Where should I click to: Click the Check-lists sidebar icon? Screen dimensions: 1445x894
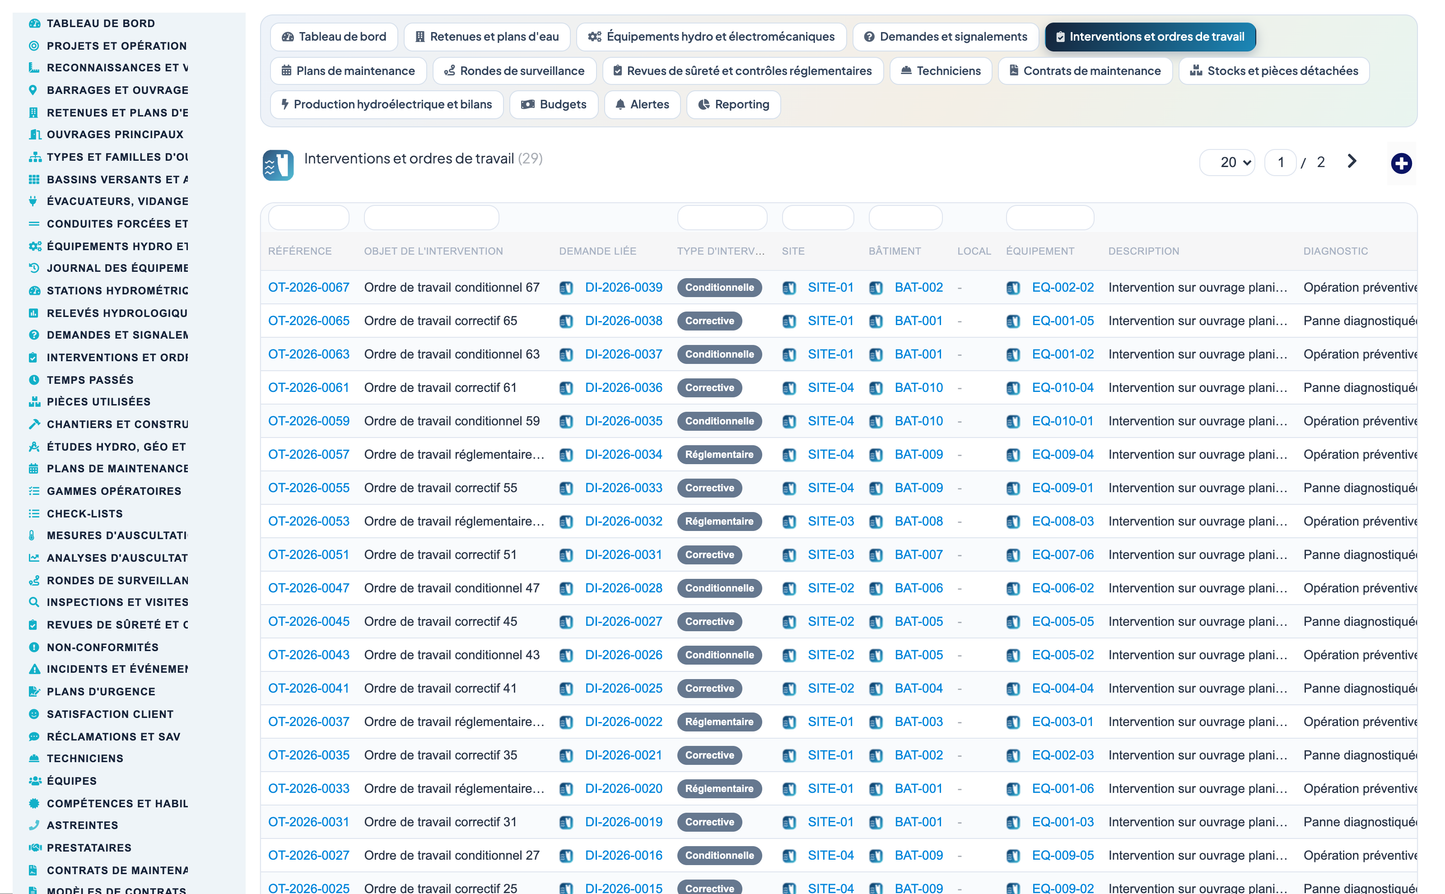click(x=34, y=513)
